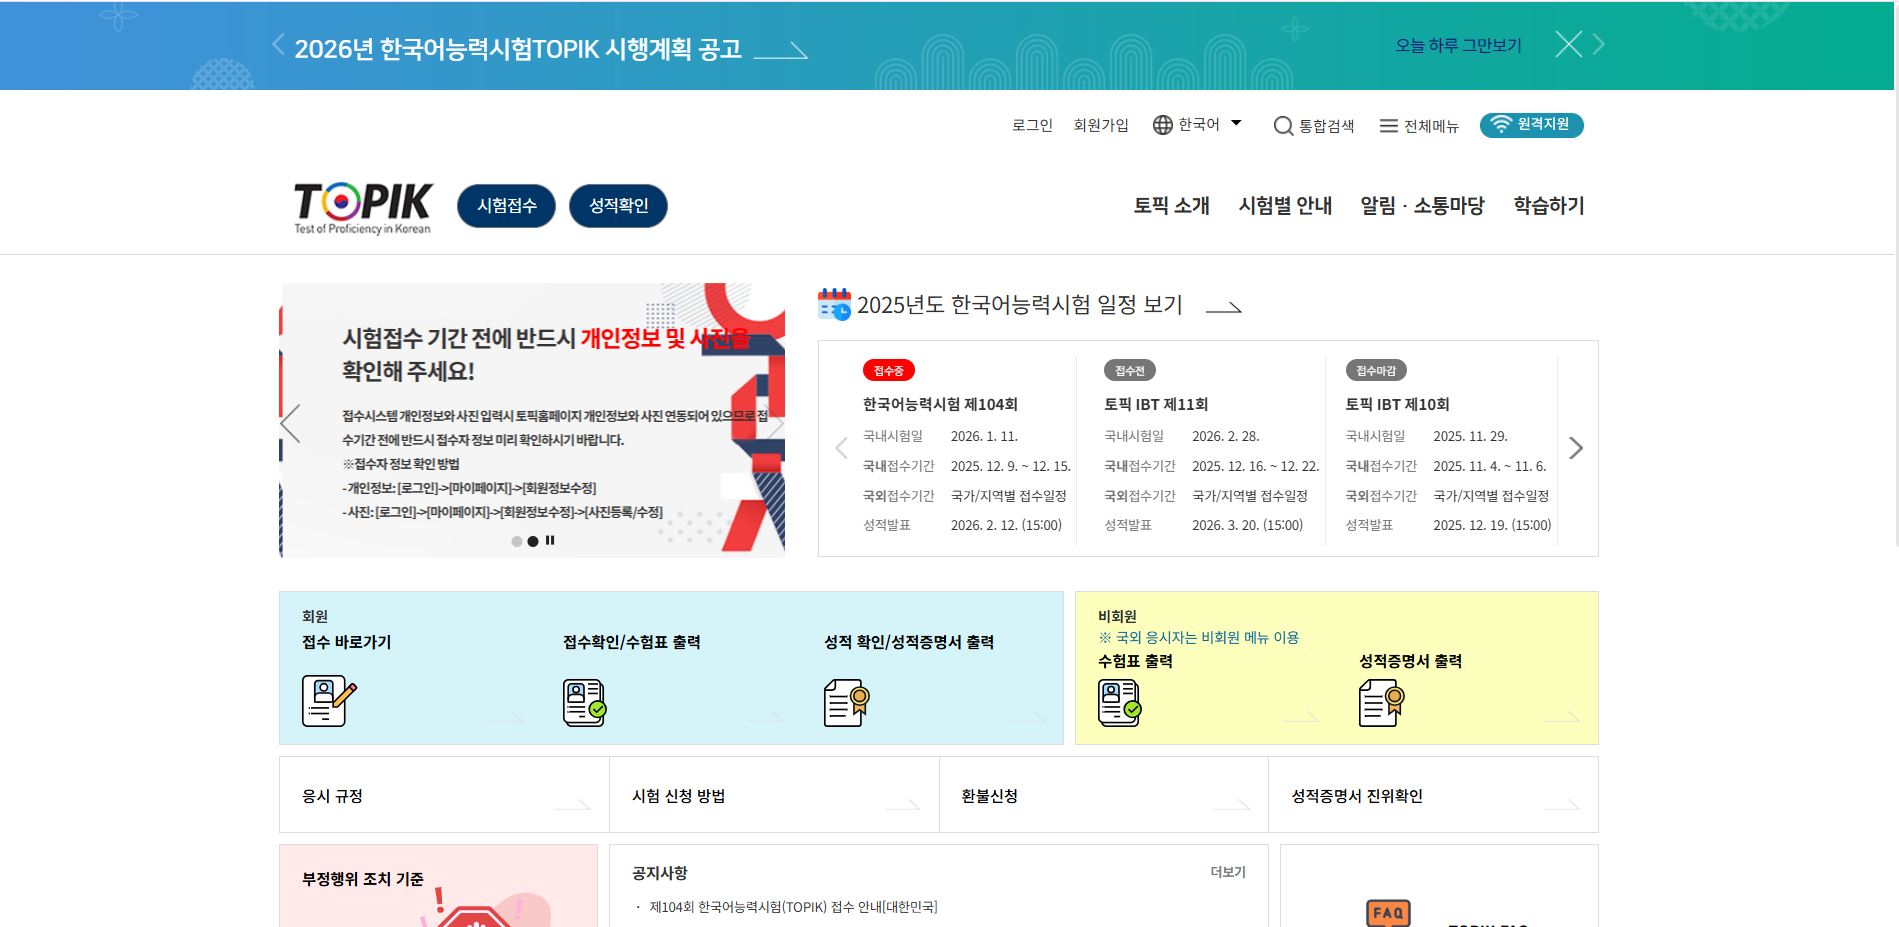This screenshot has width=1899, height=927.
Task: Select 토픽 IBT 제11회 exam title
Action: point(1156,404)
